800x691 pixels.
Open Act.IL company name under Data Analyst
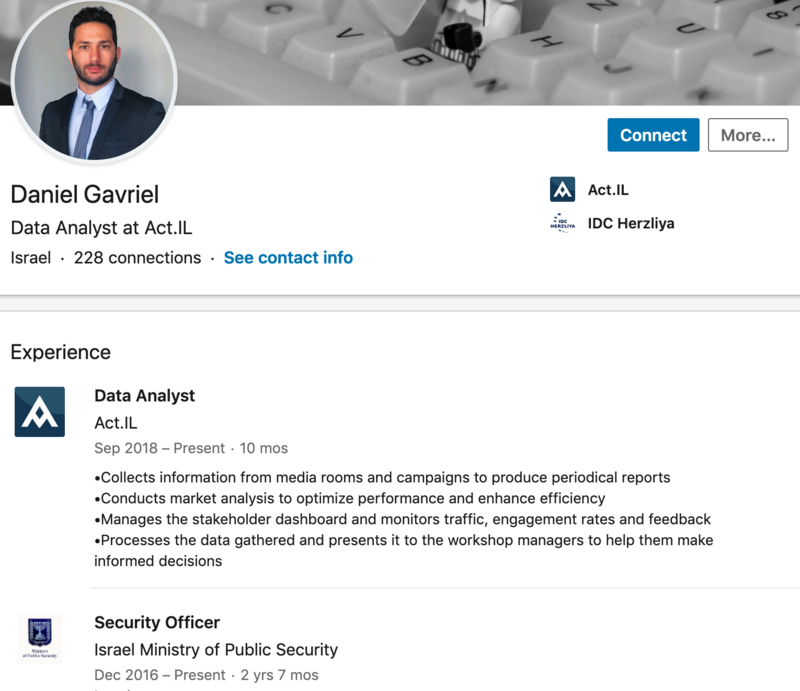(116, 423)
